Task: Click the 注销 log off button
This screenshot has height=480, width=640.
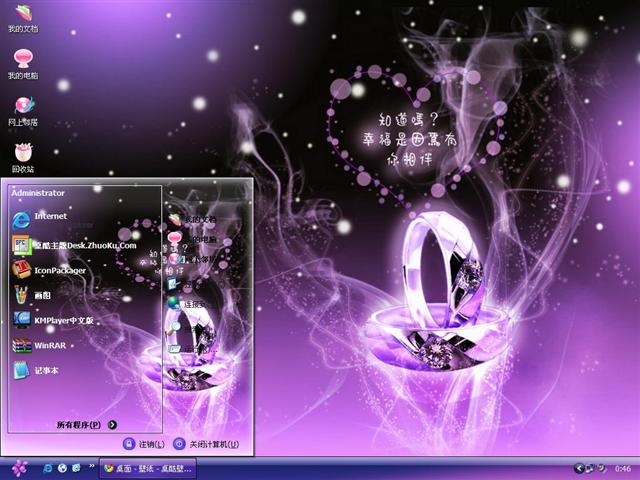Action: [x=144, y=443]
